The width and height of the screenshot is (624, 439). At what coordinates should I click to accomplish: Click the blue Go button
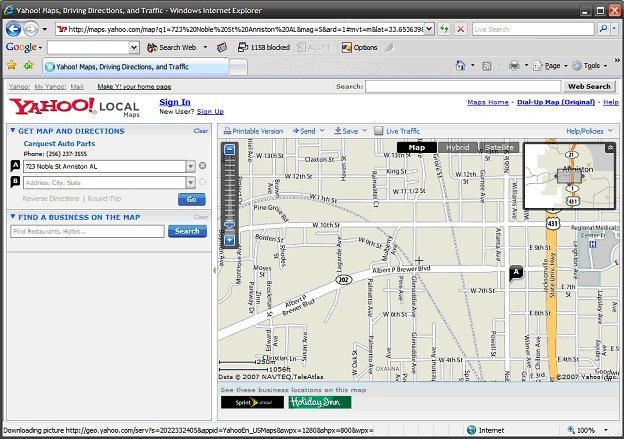191,199
